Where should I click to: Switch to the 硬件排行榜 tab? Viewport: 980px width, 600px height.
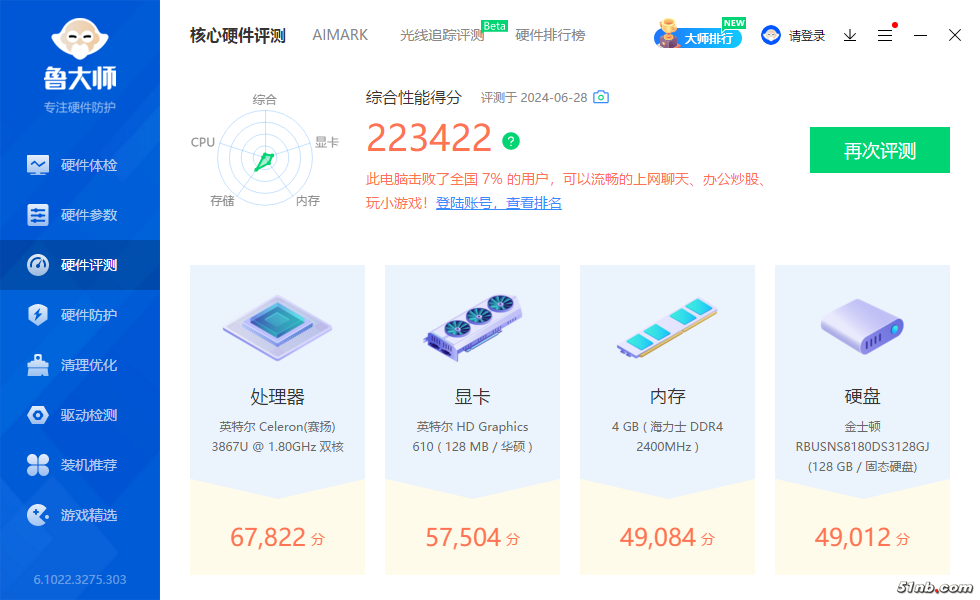[550, 36]
